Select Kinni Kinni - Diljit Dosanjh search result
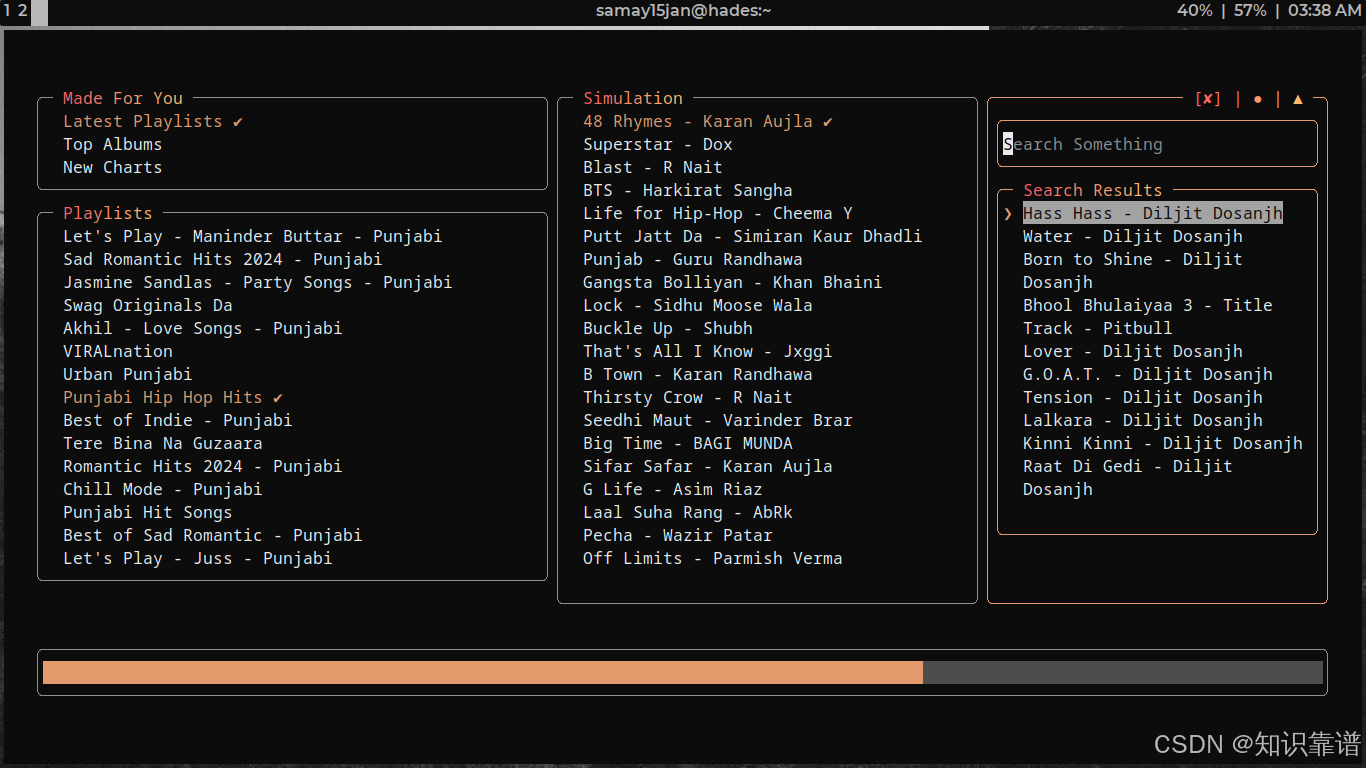This screenshot has width=1366, height=768. (x=1163, y=443)
